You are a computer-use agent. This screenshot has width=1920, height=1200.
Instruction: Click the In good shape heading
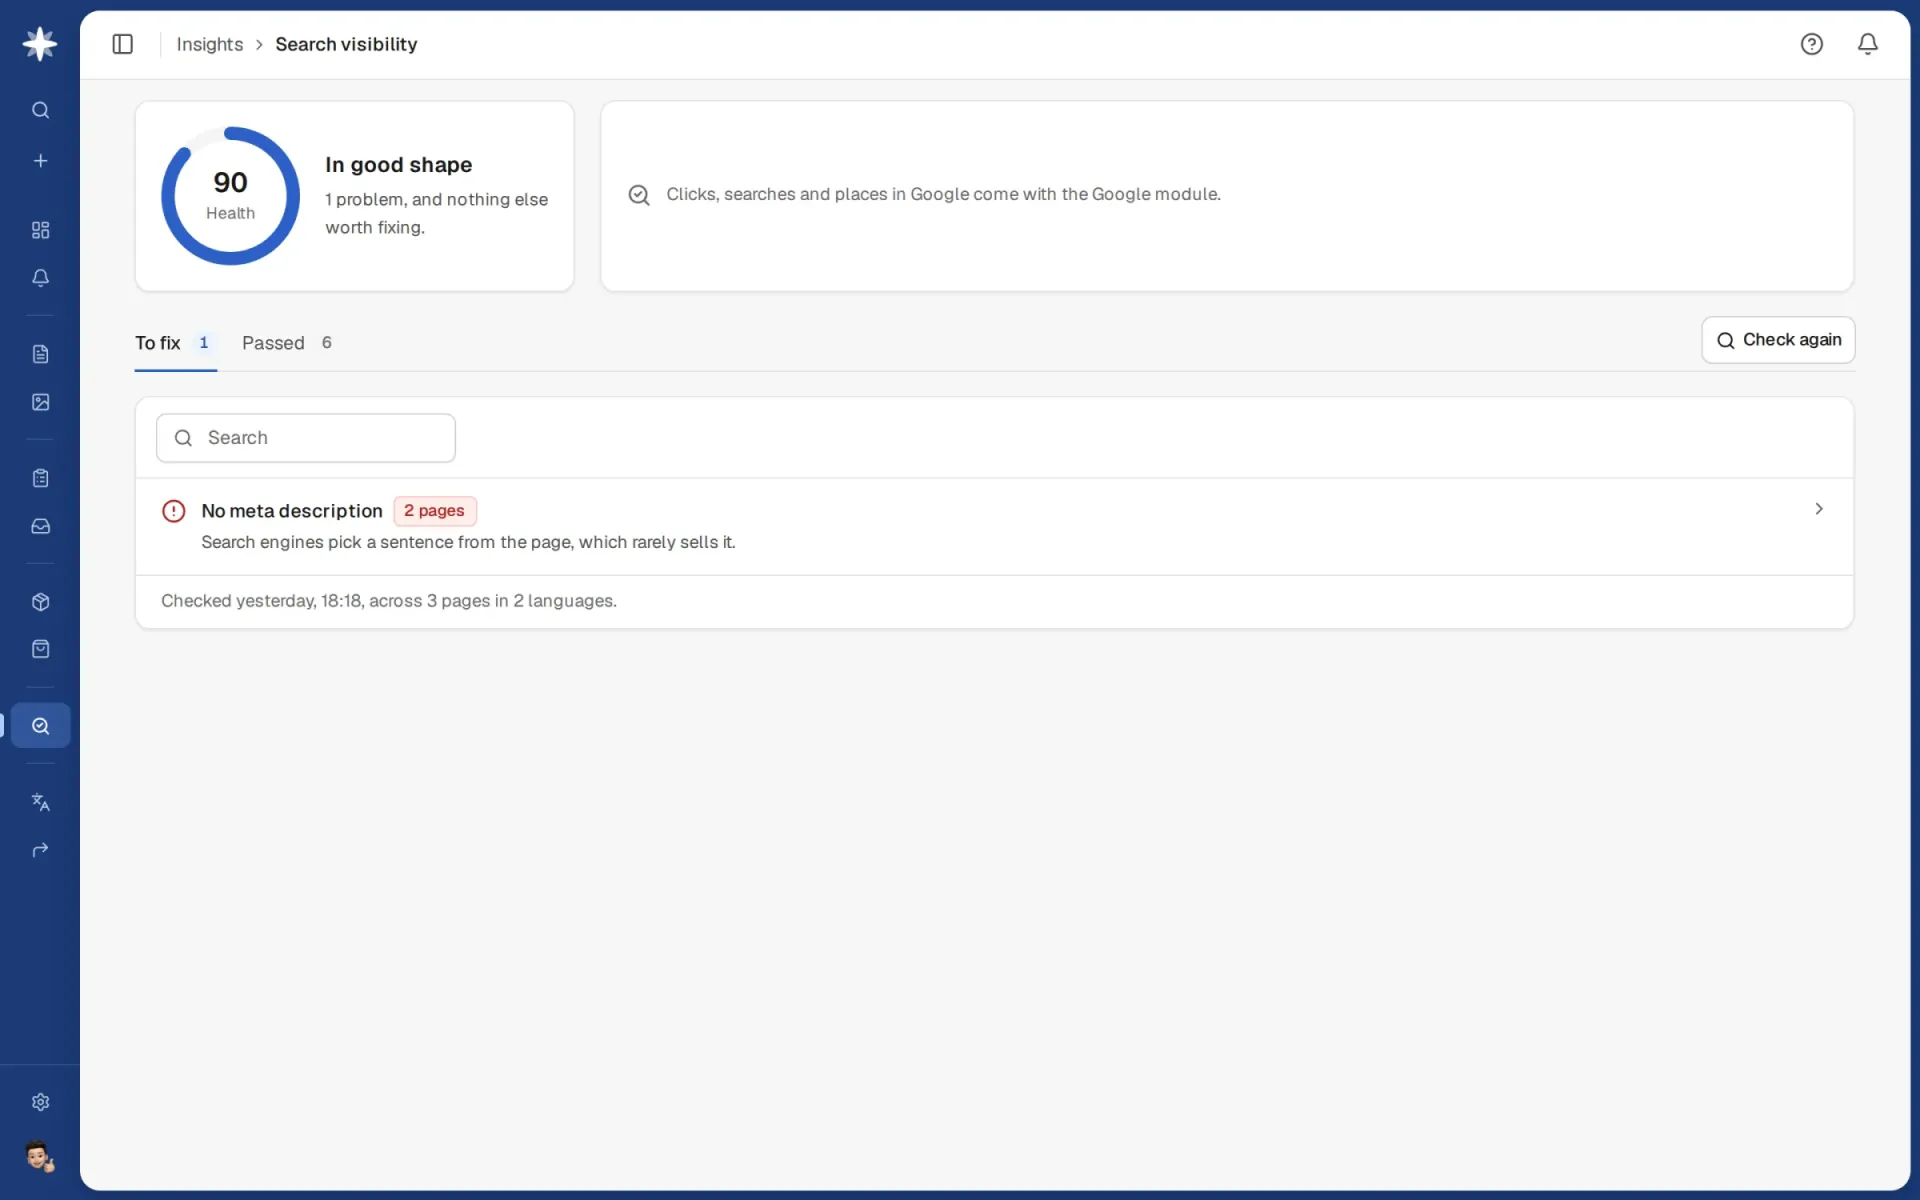pyautogui.click(x=399, y=165)
